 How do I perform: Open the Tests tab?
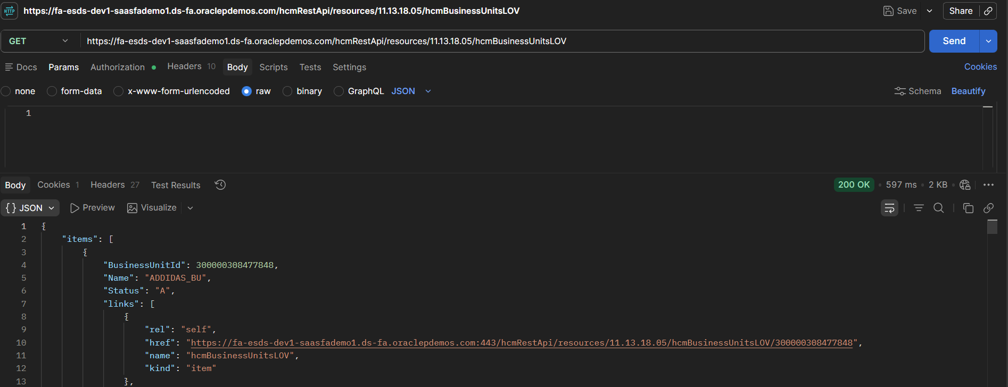tap(310, 67)
